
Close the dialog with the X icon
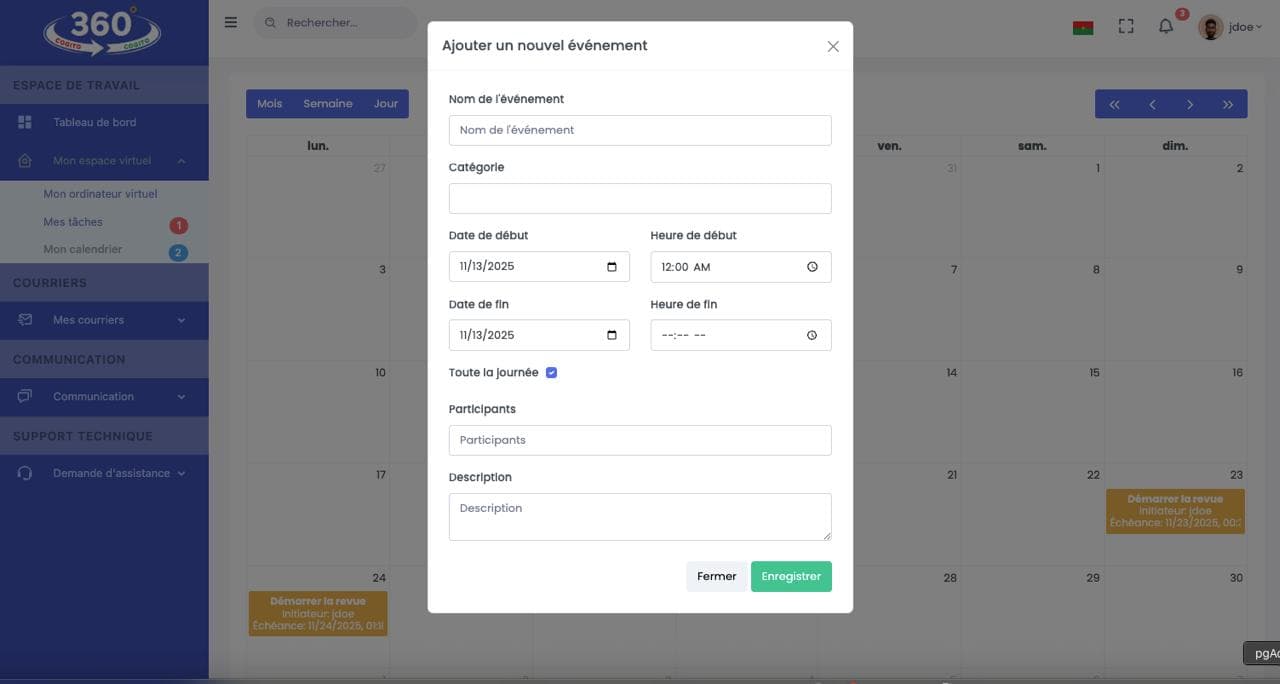(833, 46)
